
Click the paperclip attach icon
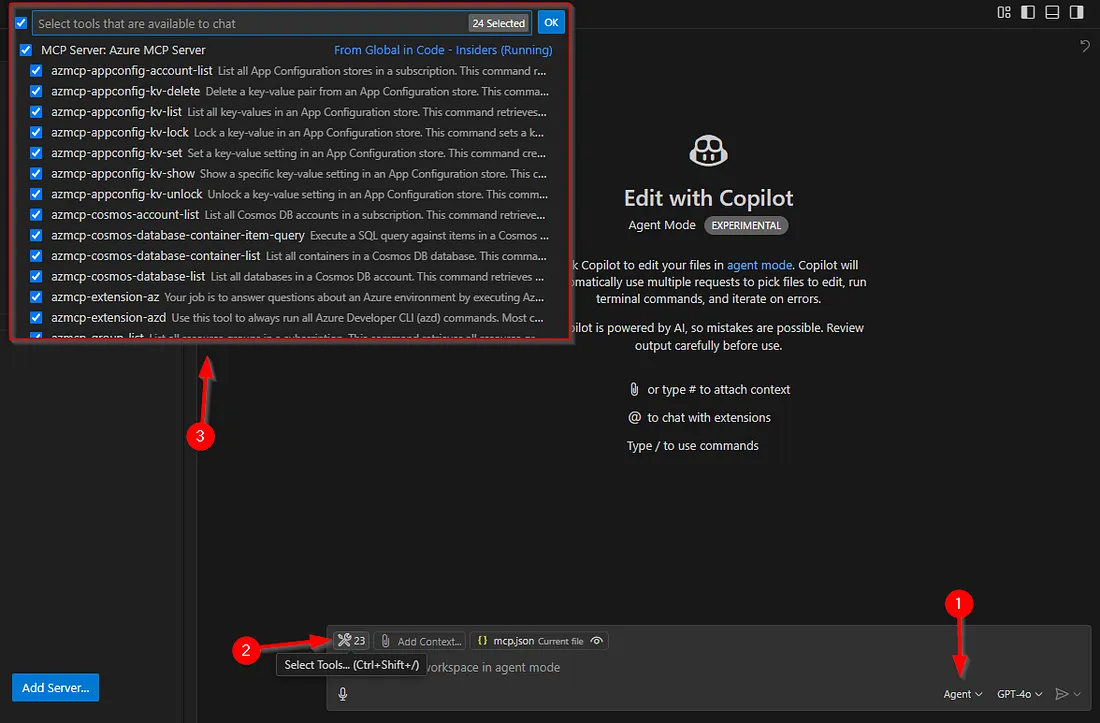(x=385, y=641)
